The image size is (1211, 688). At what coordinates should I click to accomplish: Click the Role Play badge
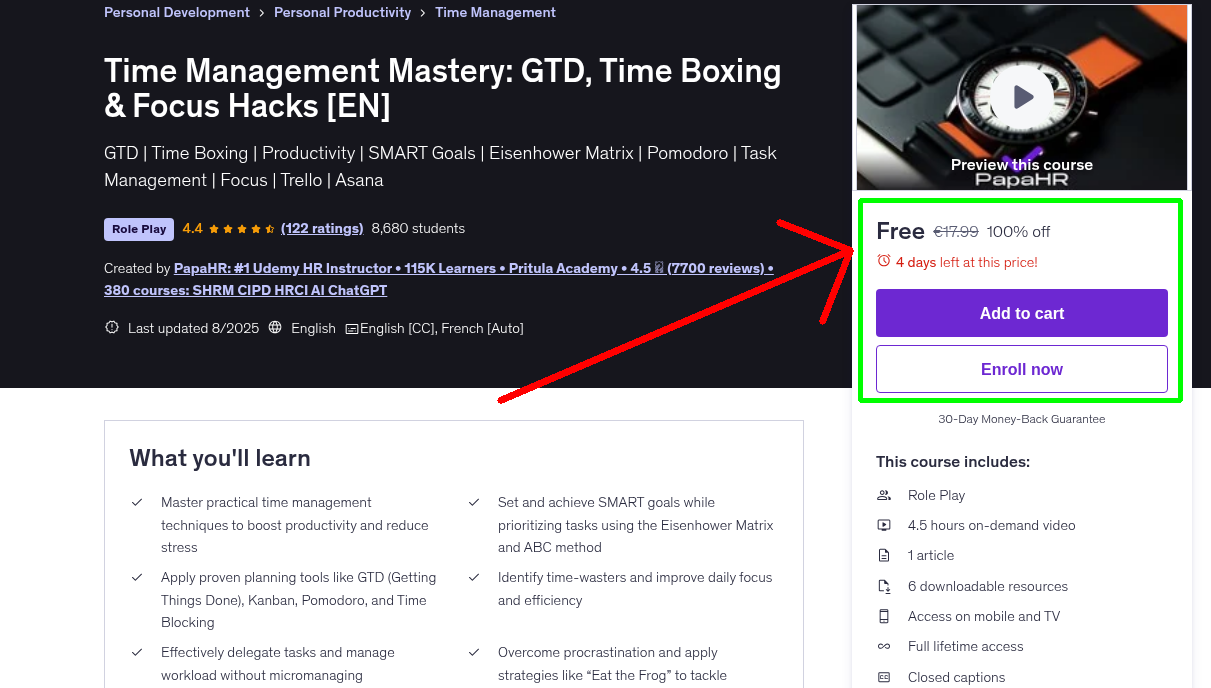[x=139, y=229]
